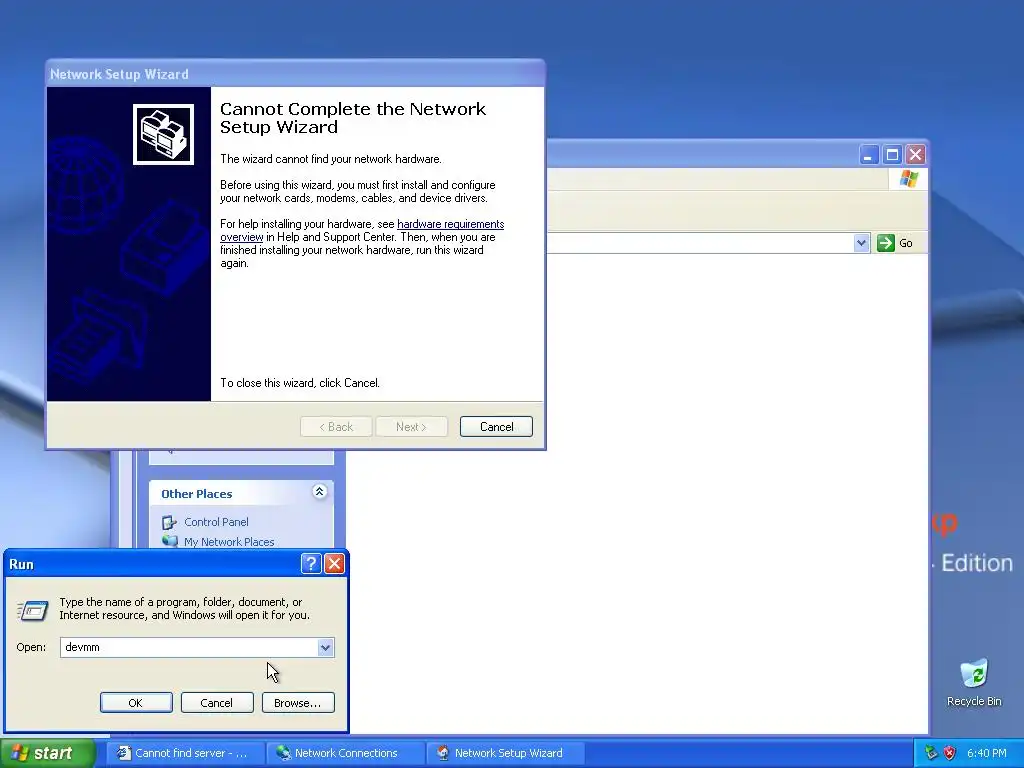Switch to Cannot find server taskbar item

pyautogui.click(x=185, y=753)
